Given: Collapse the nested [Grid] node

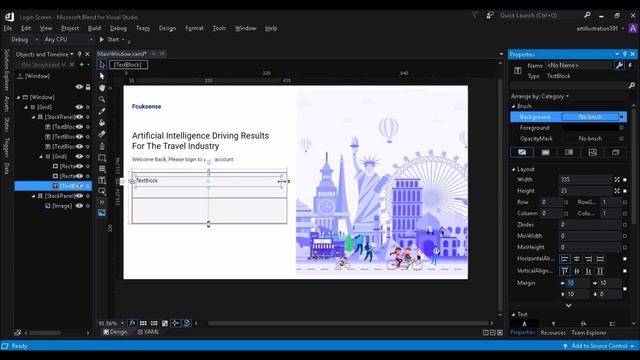Looking at the screenshot, I should click(x=41, y=156).
